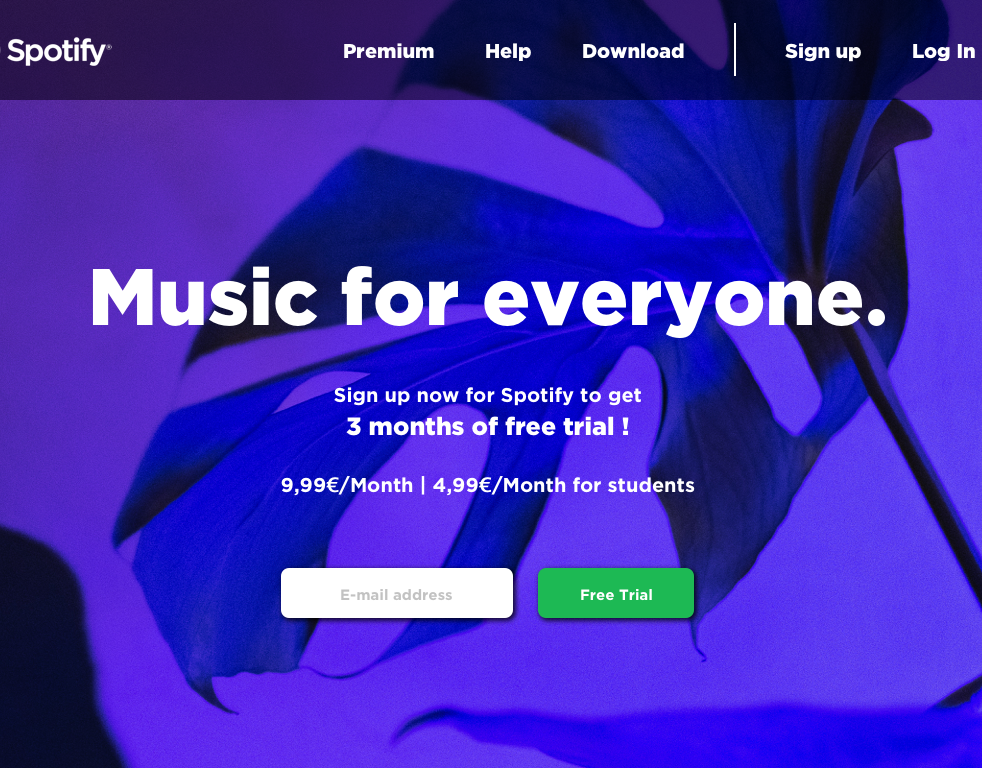Image resolution: width=982 pixels, height=768 pixels.
Task: Click the registered trademark symbol beside Spotify
Action: pyautogui.click(x=110, y=46)
